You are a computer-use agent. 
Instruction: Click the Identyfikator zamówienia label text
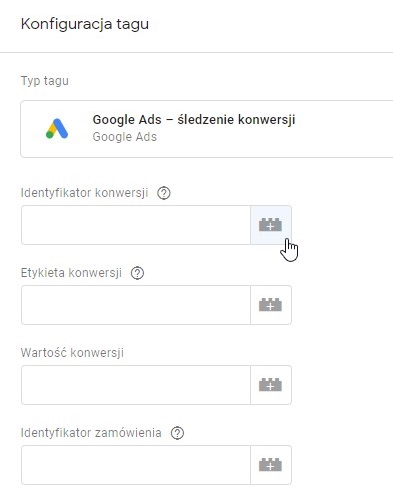91,433
